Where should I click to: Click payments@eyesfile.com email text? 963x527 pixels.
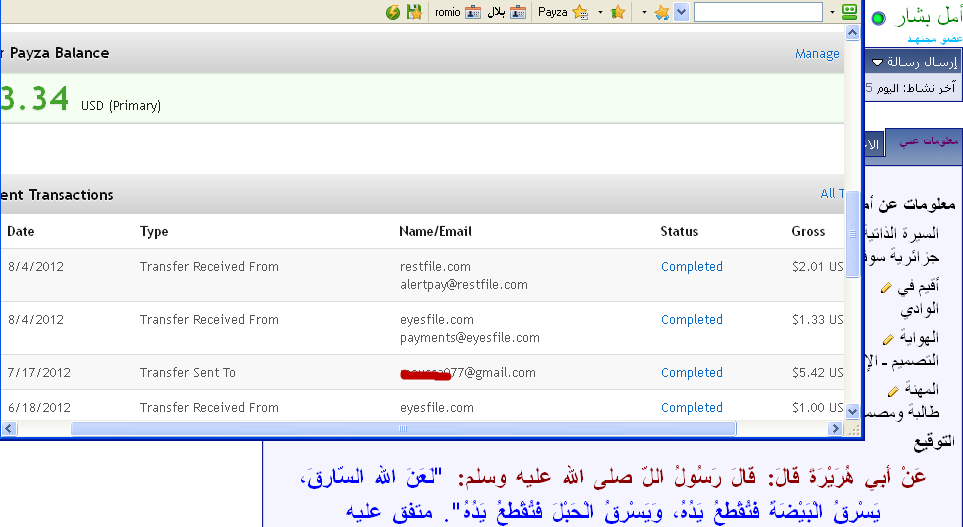point(470,337)
